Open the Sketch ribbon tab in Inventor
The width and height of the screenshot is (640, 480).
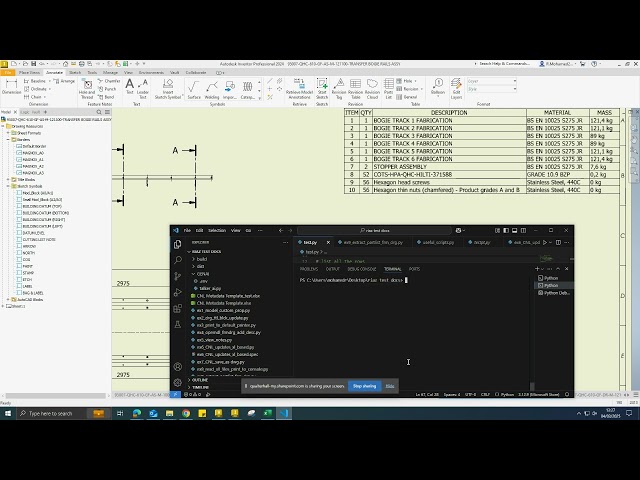click(75, 73)
